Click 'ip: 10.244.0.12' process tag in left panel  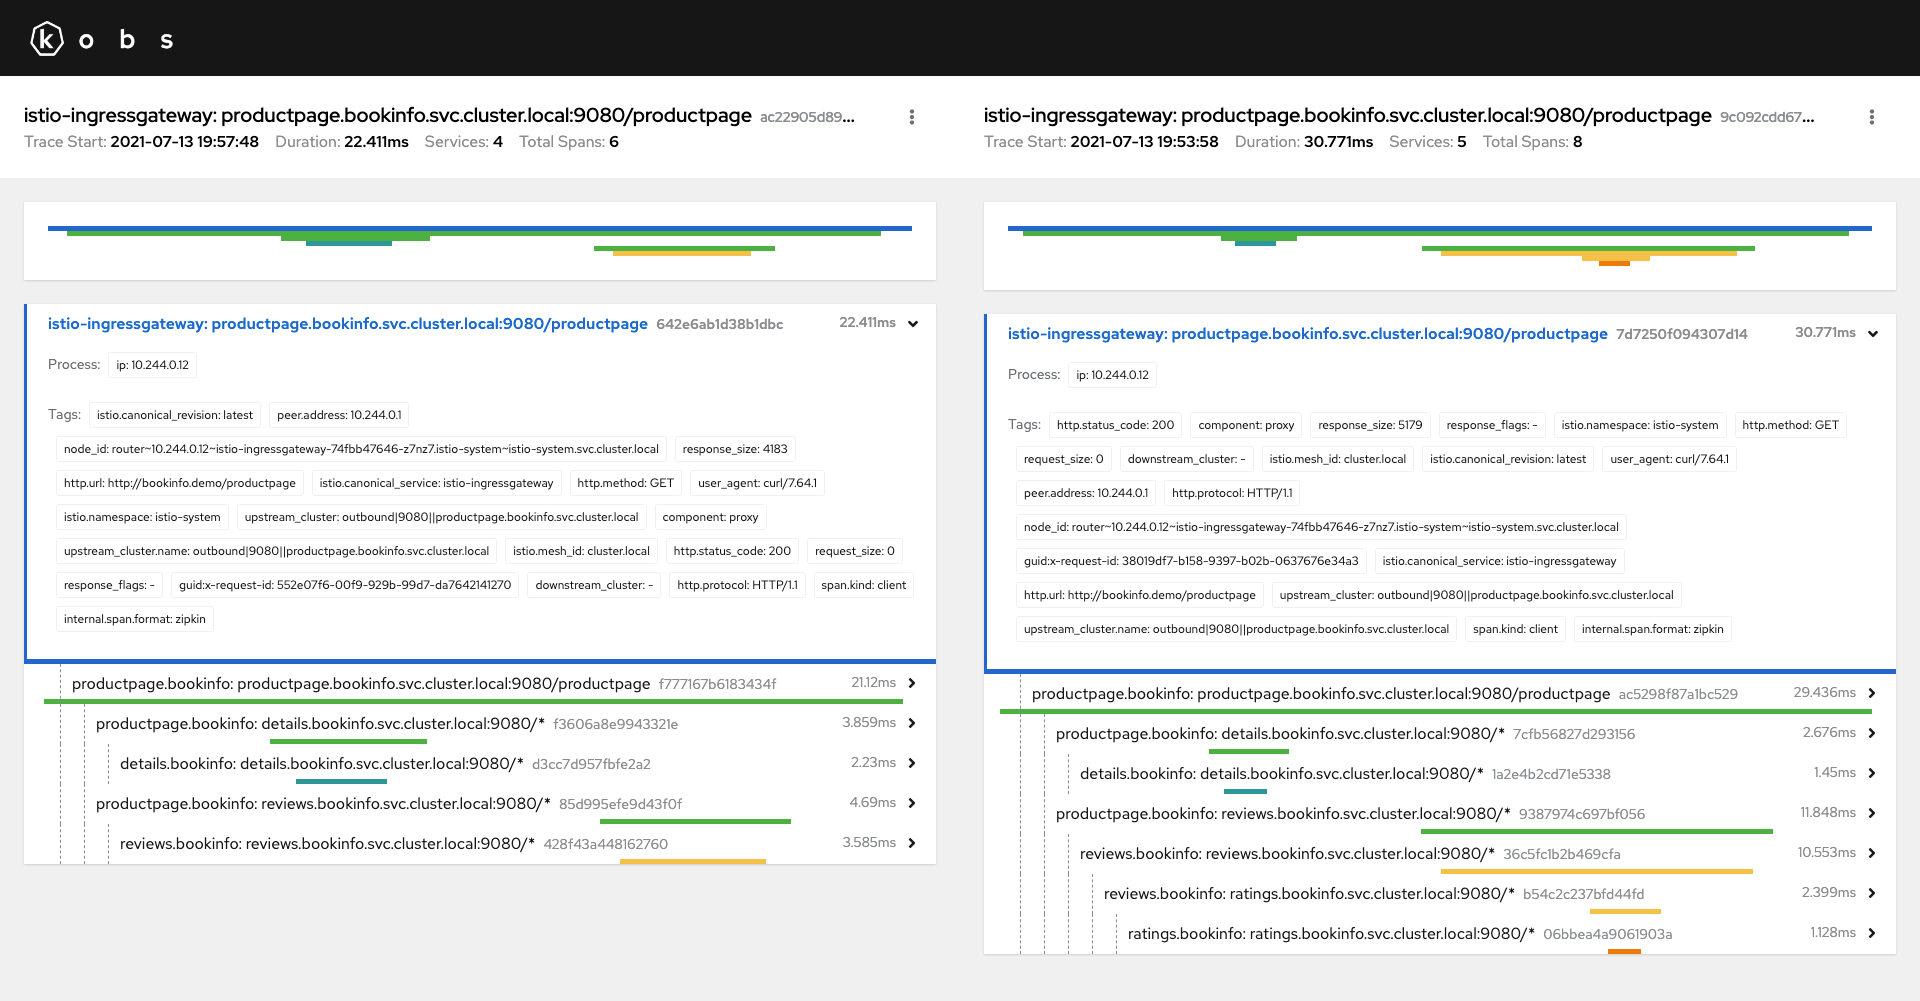tap(152, 365)
